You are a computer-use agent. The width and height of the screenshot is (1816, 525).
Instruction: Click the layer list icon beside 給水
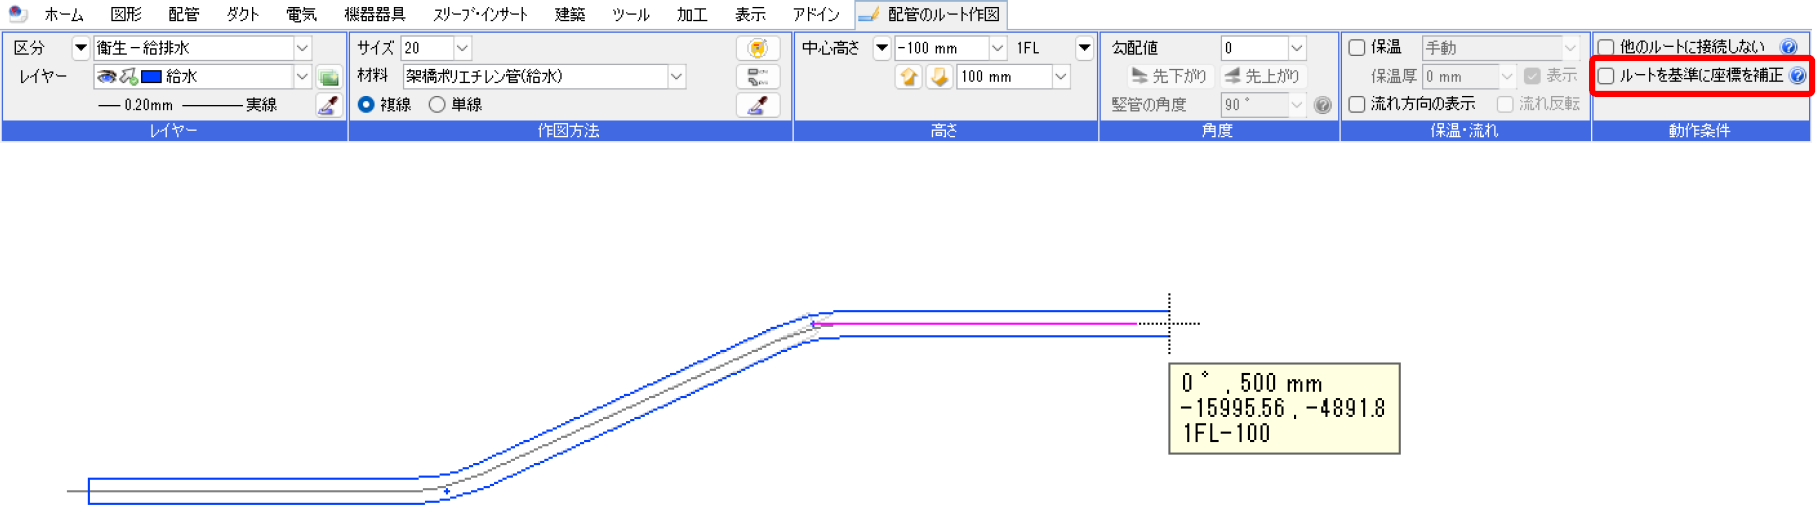(329, 76)
